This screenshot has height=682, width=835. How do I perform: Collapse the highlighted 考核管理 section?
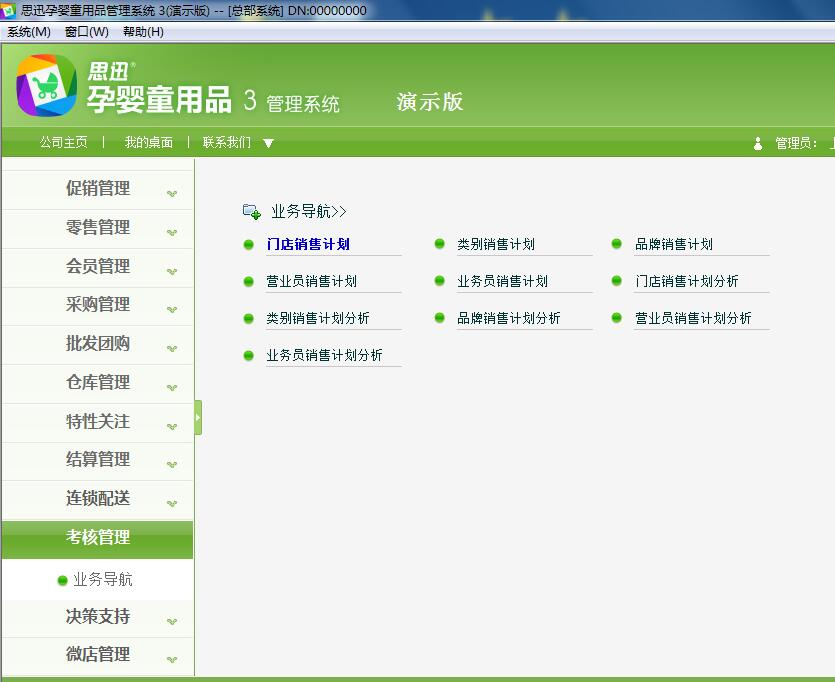pos(97,539)
